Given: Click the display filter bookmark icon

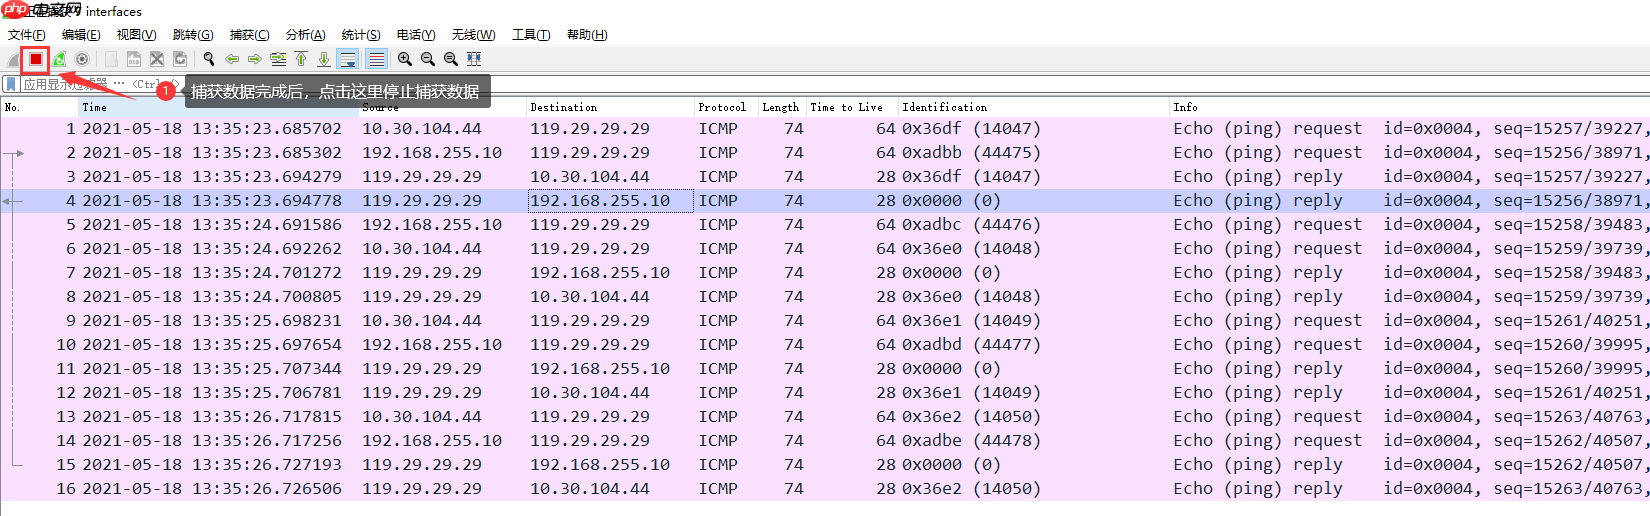Looking at the screenshot, I should pos(11,84).
